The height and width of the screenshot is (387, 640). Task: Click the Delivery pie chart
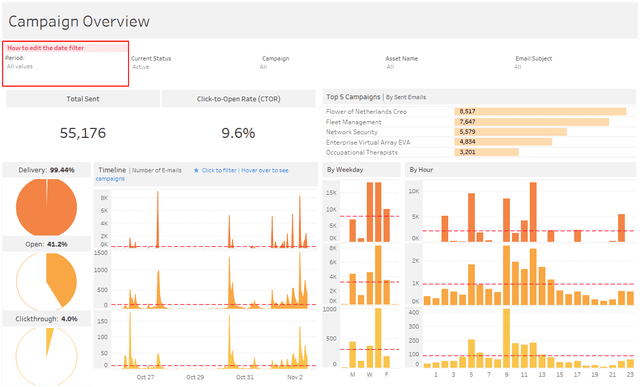[x=46, y=207]
